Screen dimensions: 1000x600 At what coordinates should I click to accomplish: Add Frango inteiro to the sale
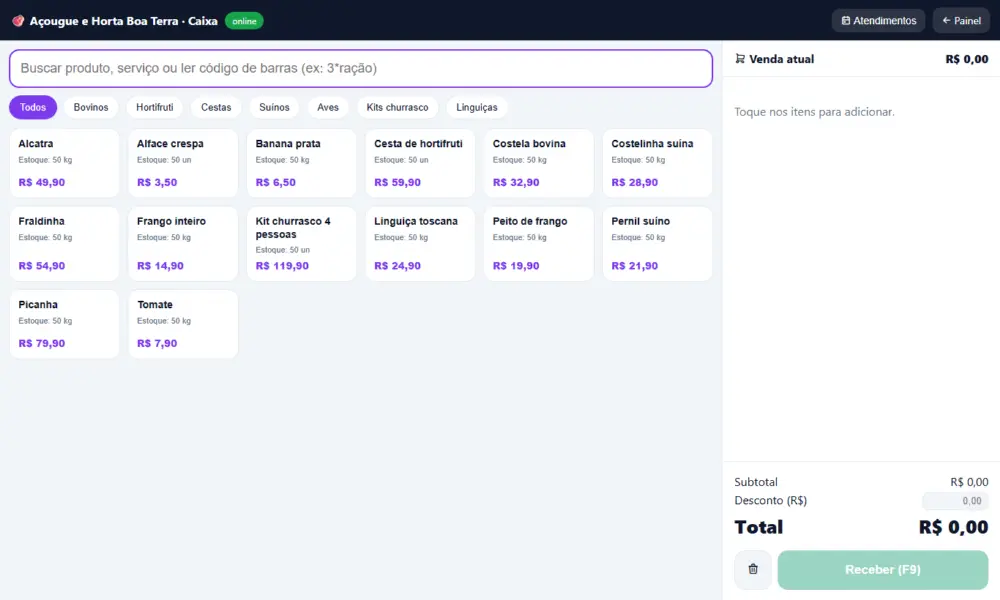coord(183,244)
